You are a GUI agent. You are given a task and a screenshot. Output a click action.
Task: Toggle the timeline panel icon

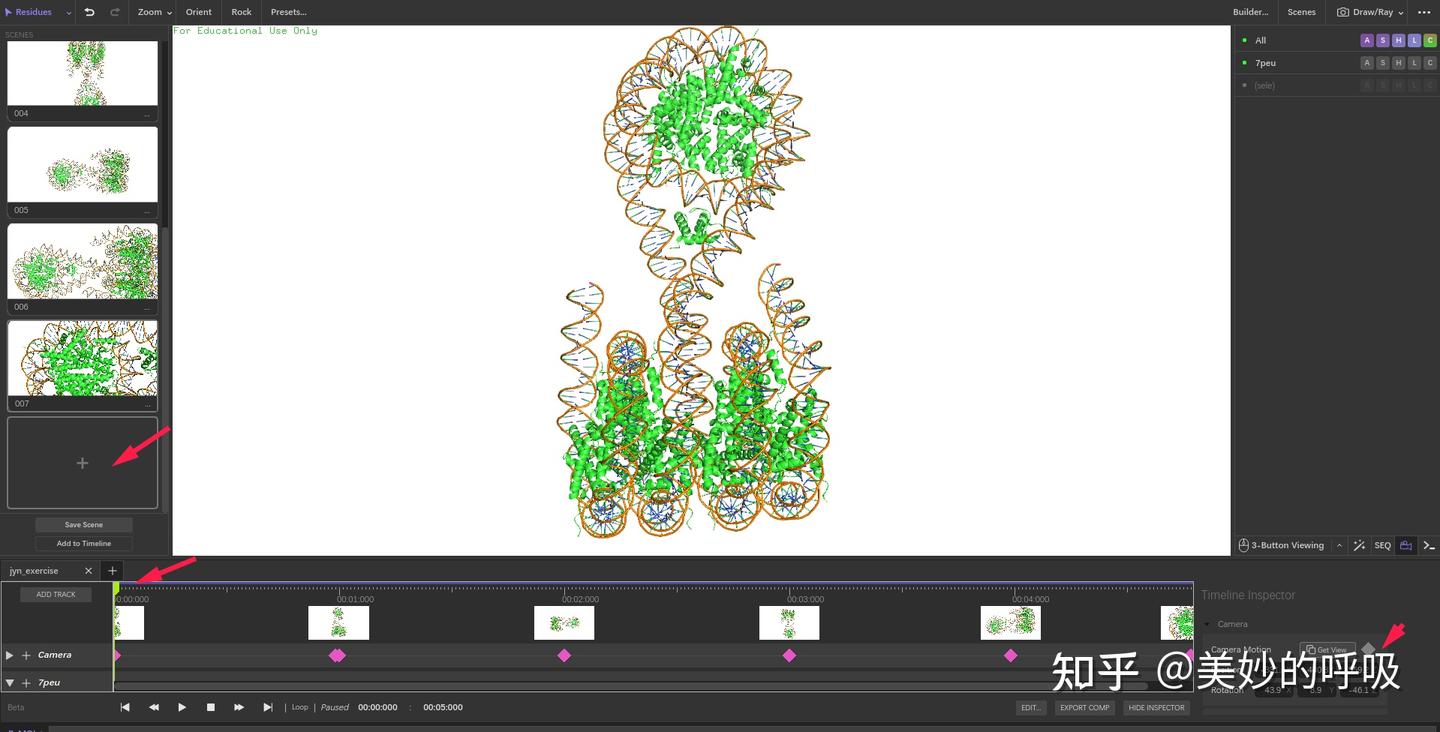(1406, 545)
